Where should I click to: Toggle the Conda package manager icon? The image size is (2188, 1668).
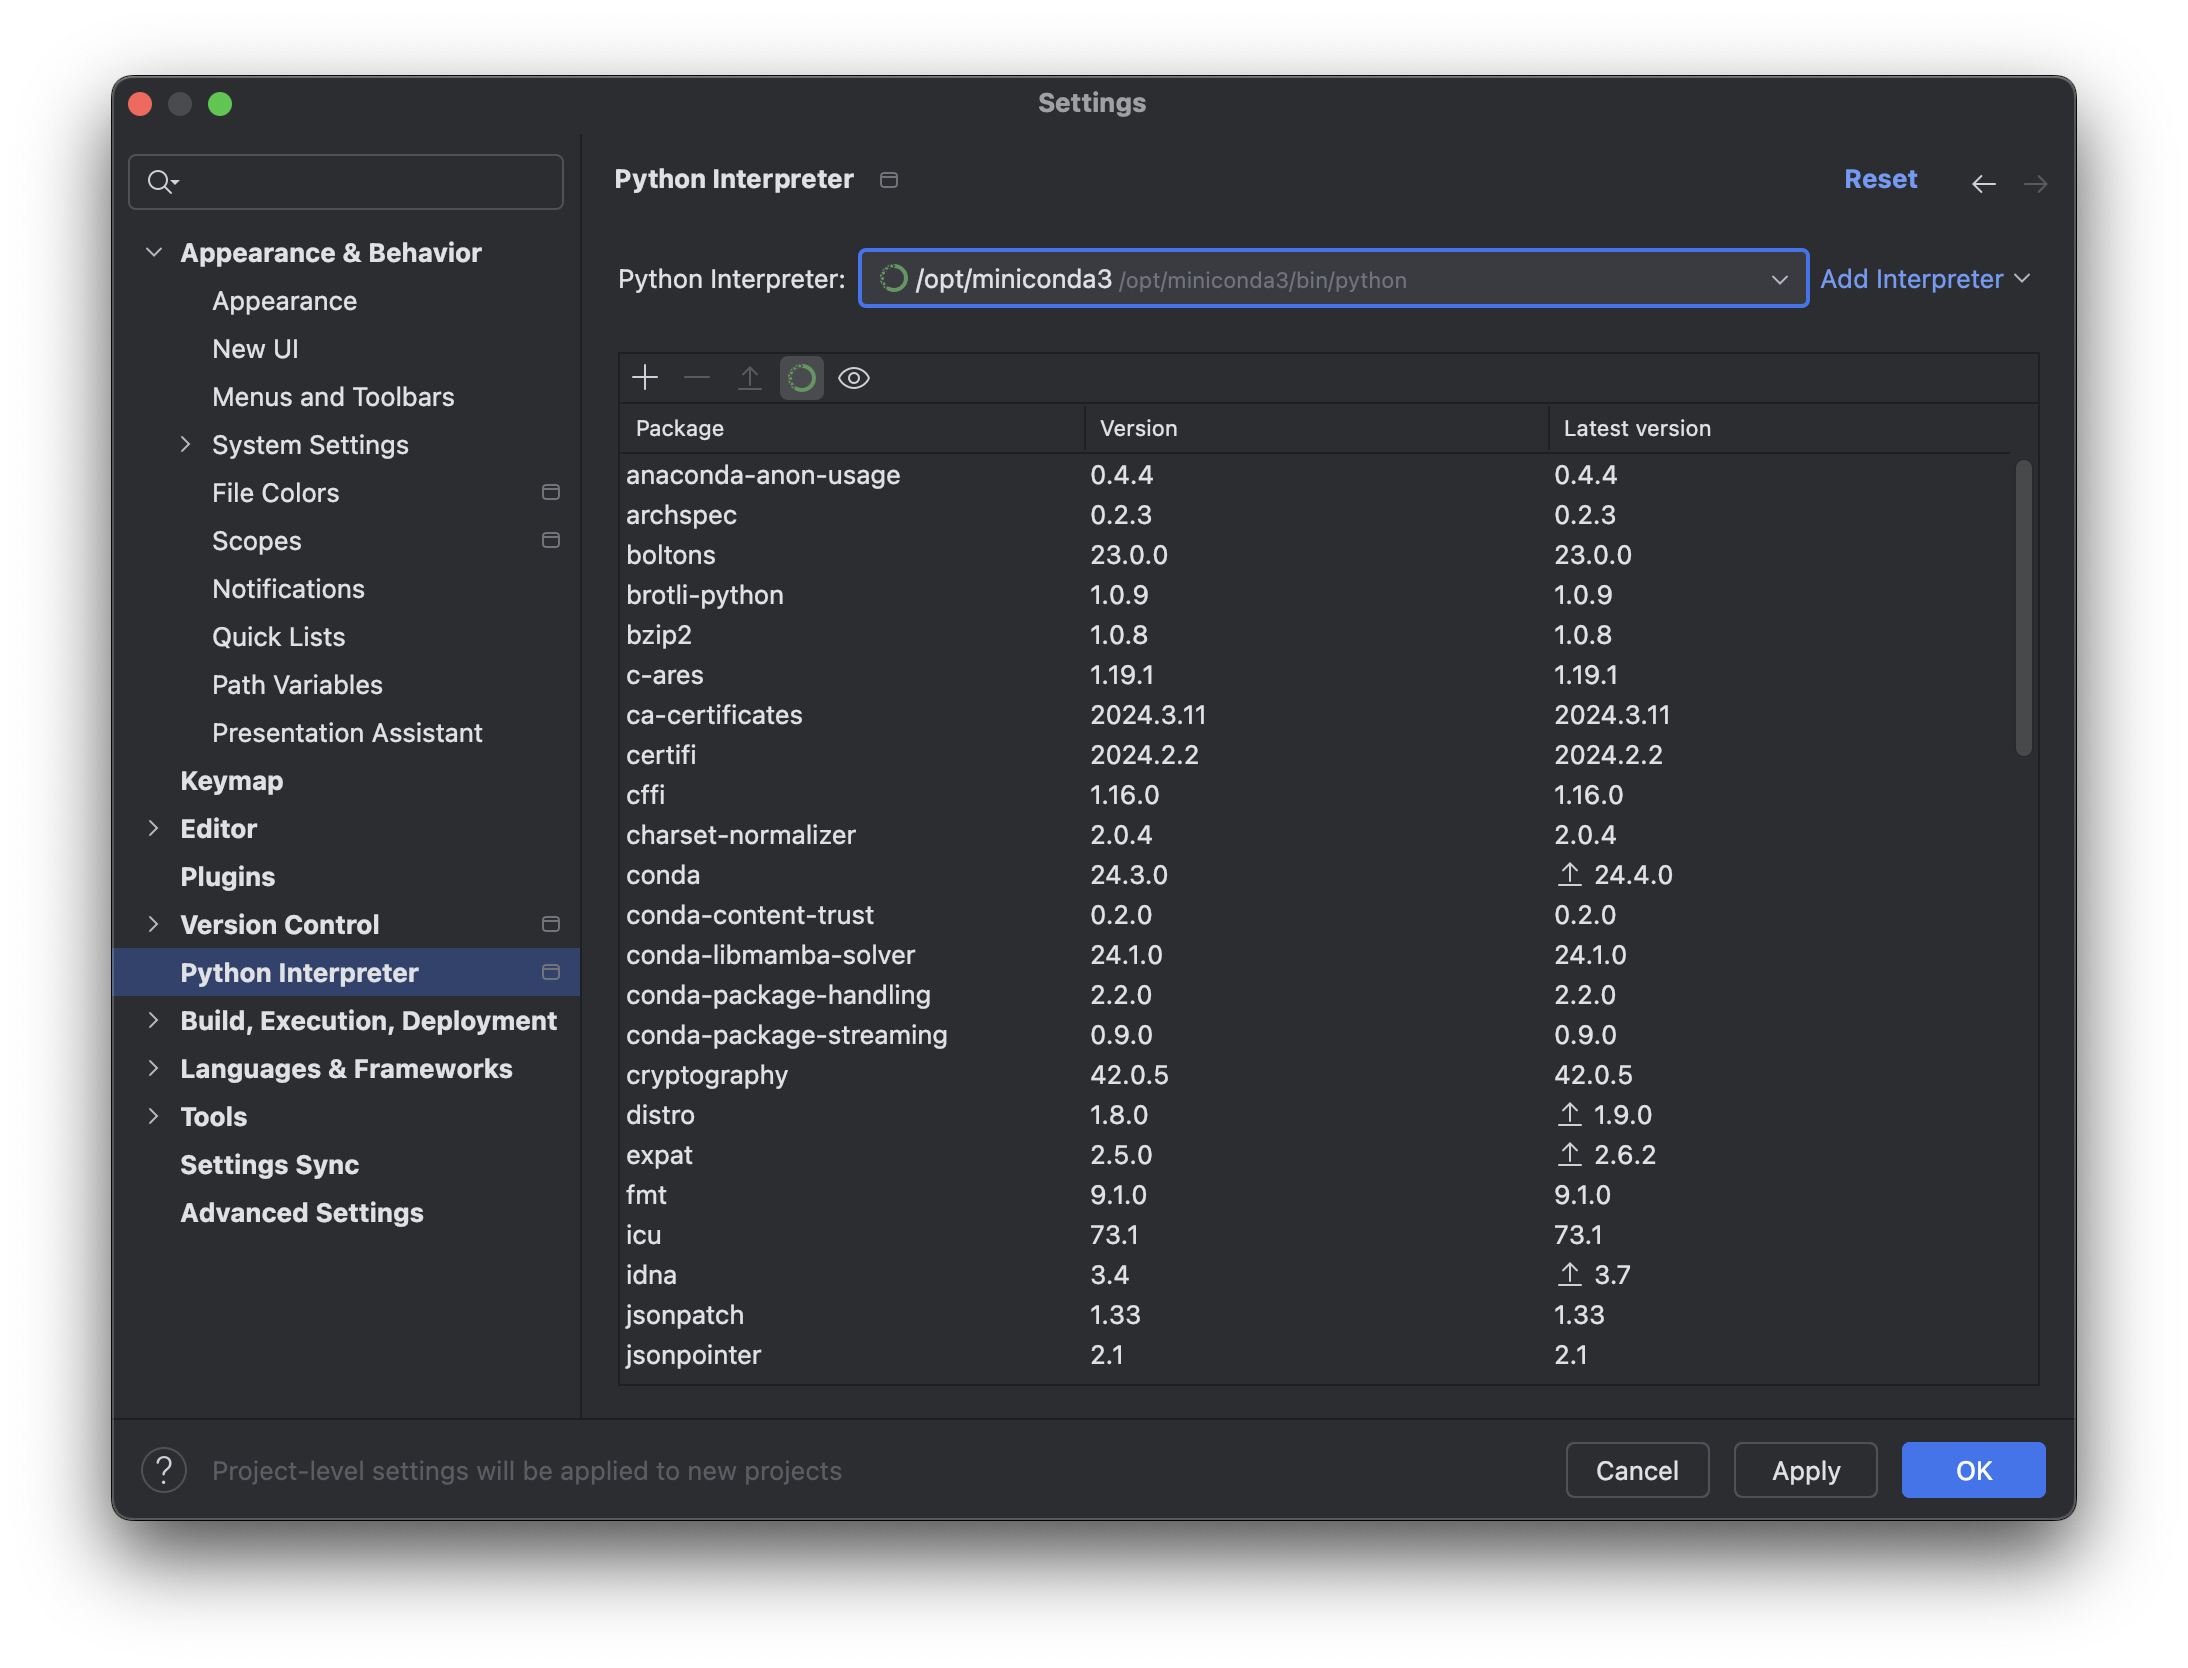pos(801,378)
